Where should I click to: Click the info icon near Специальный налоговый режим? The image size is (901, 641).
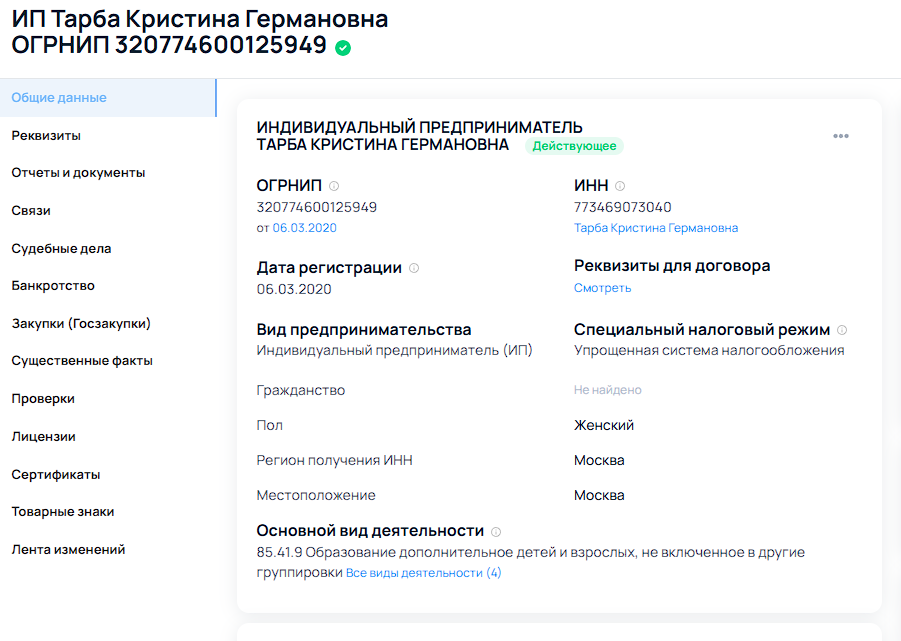coord(842,328)
